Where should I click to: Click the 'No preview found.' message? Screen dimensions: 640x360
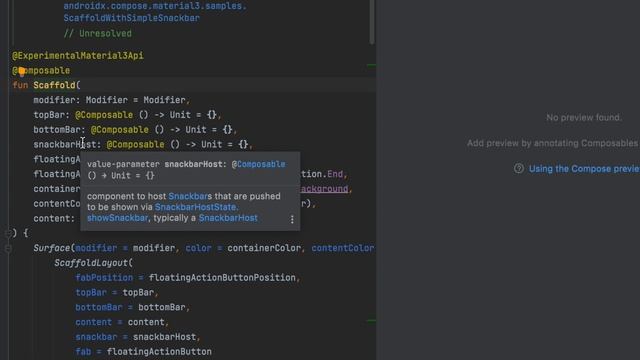pyautogui.click(x=584, y=118)
